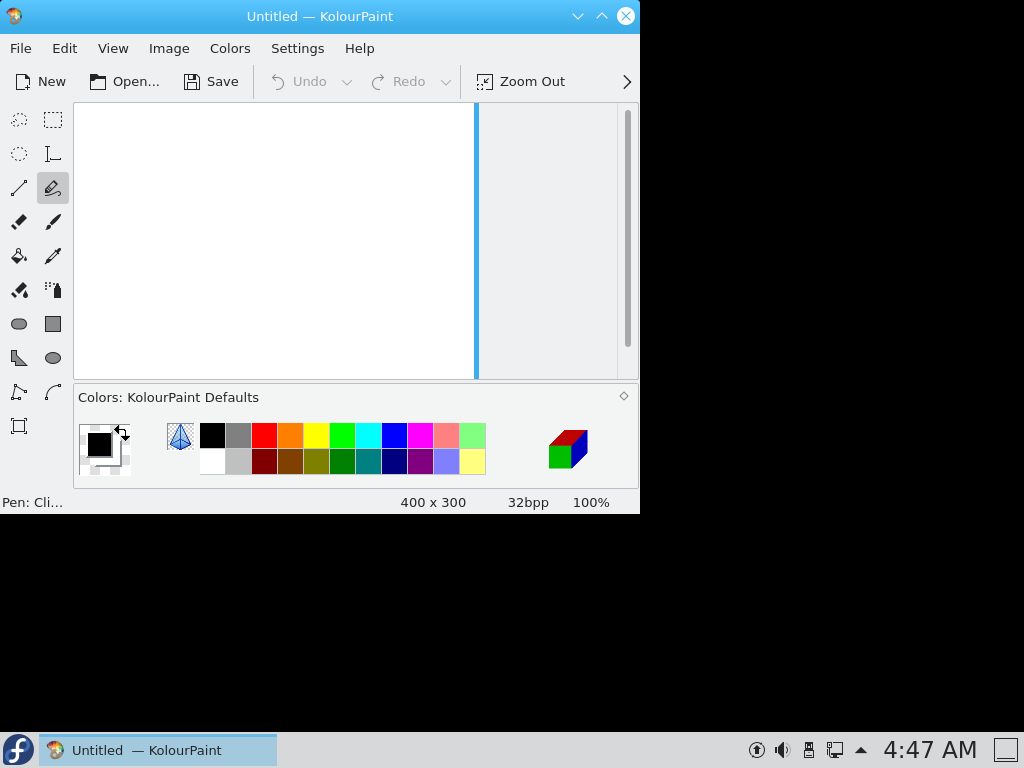Open the Image menu
The width and height of the screenshot is (1024, 768).
point(169,48)
